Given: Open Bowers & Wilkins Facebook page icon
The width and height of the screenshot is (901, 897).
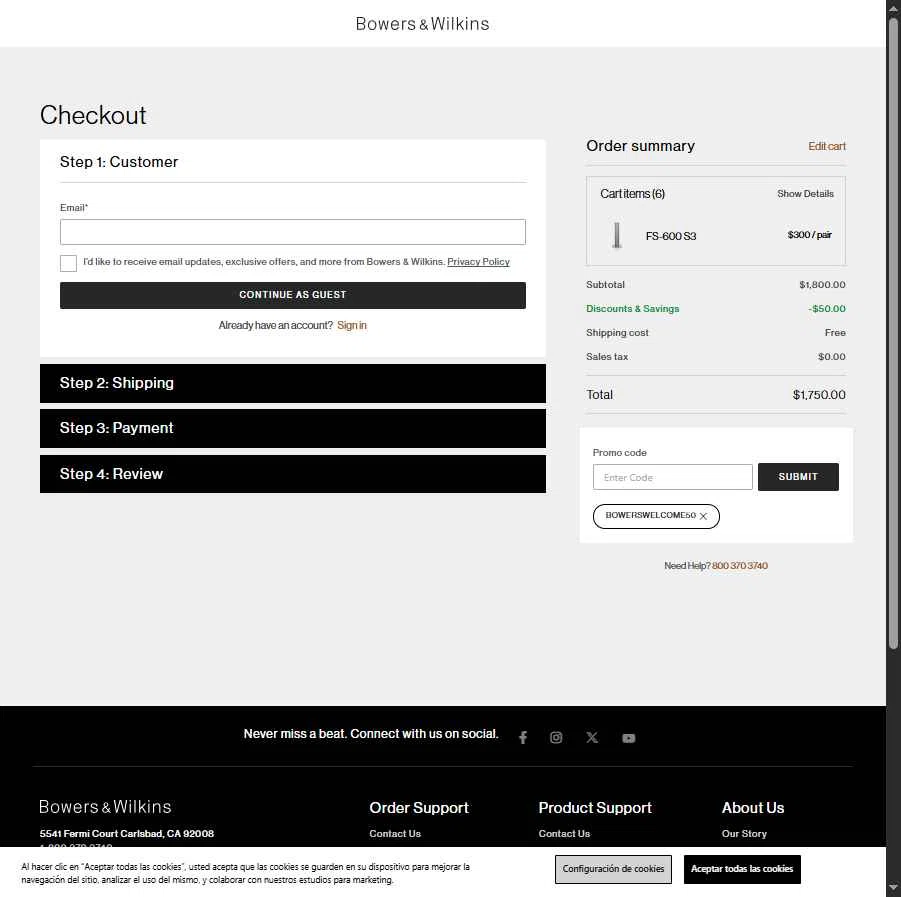Looking at the screenshot, I should pos(522,737).
